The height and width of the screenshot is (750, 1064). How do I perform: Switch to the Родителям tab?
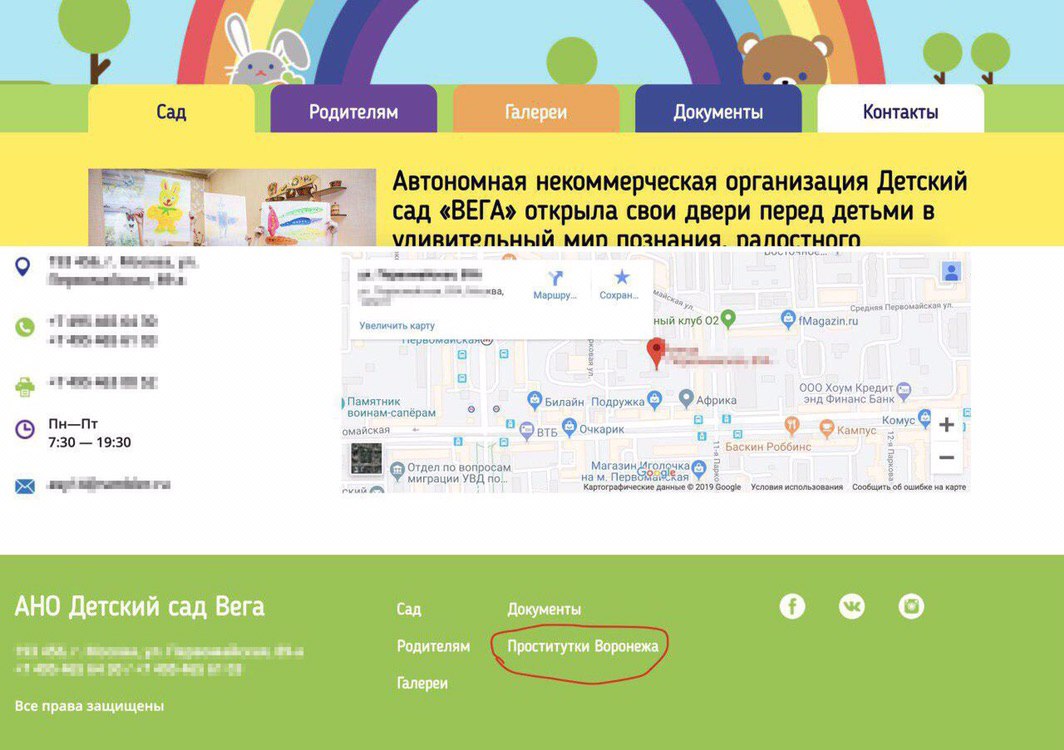pyautogui.click(x=354, y=110)
